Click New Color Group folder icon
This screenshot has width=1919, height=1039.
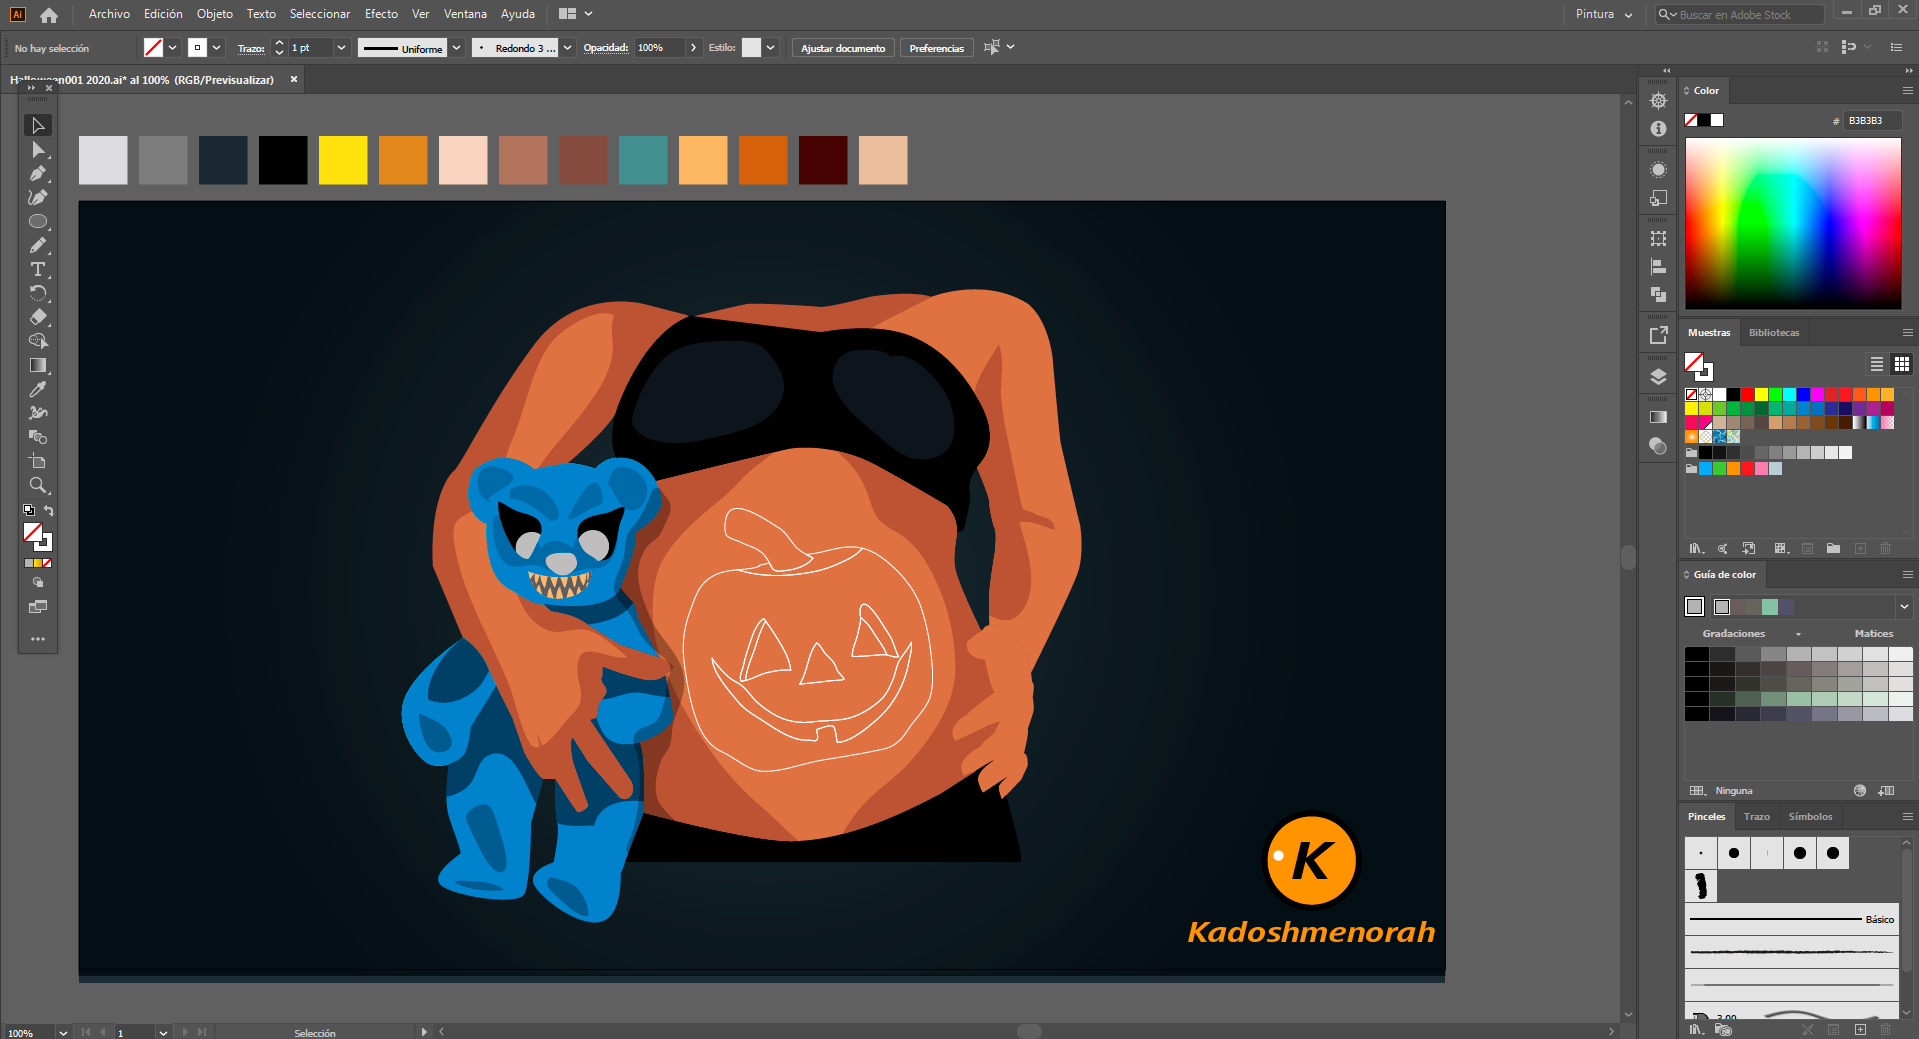(1833, 548)
